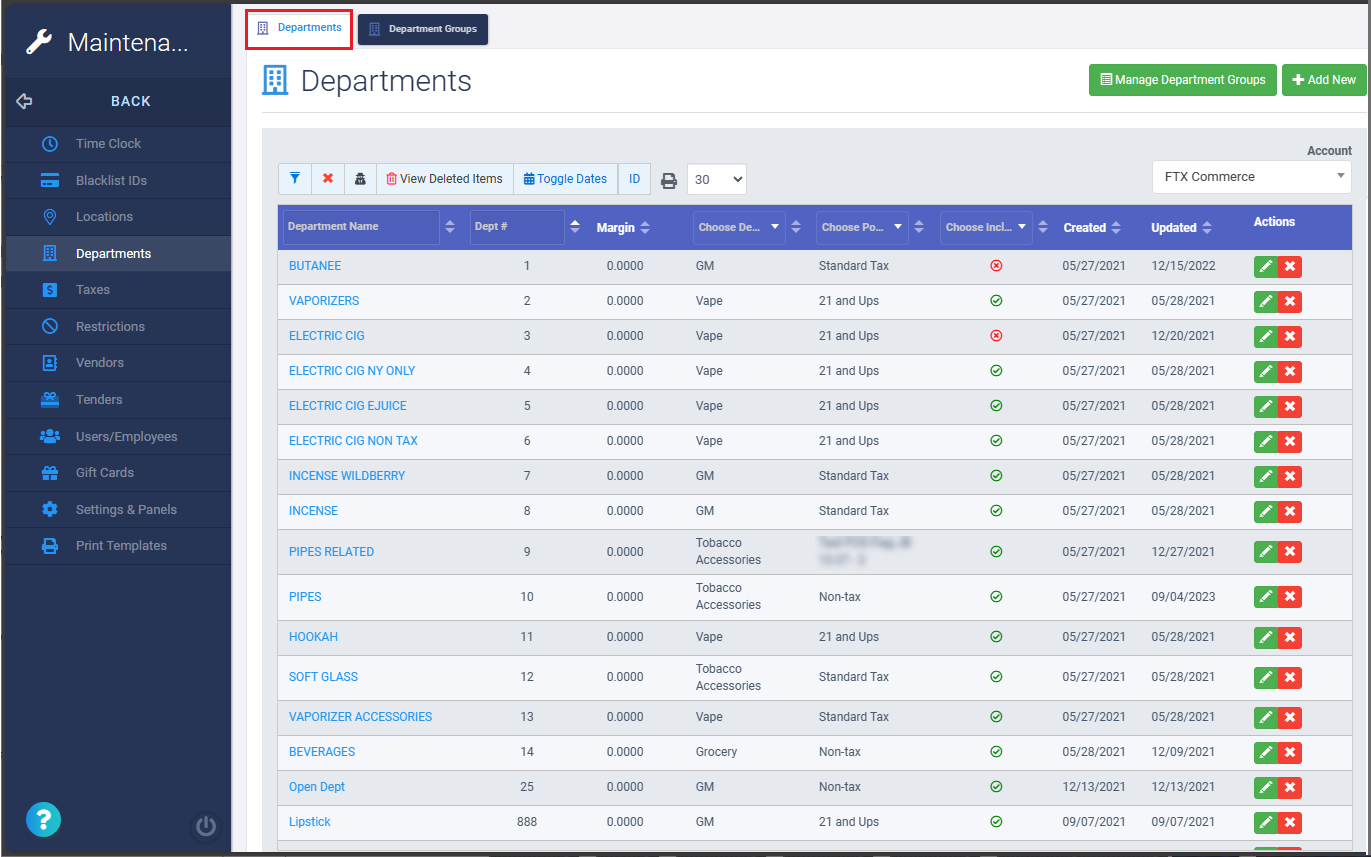Image resolution: width=1371 pixels, height=857 pixels.
Task: Click the red not-included icon in ELECTRIC CIG row
Action: pos(996,336)
